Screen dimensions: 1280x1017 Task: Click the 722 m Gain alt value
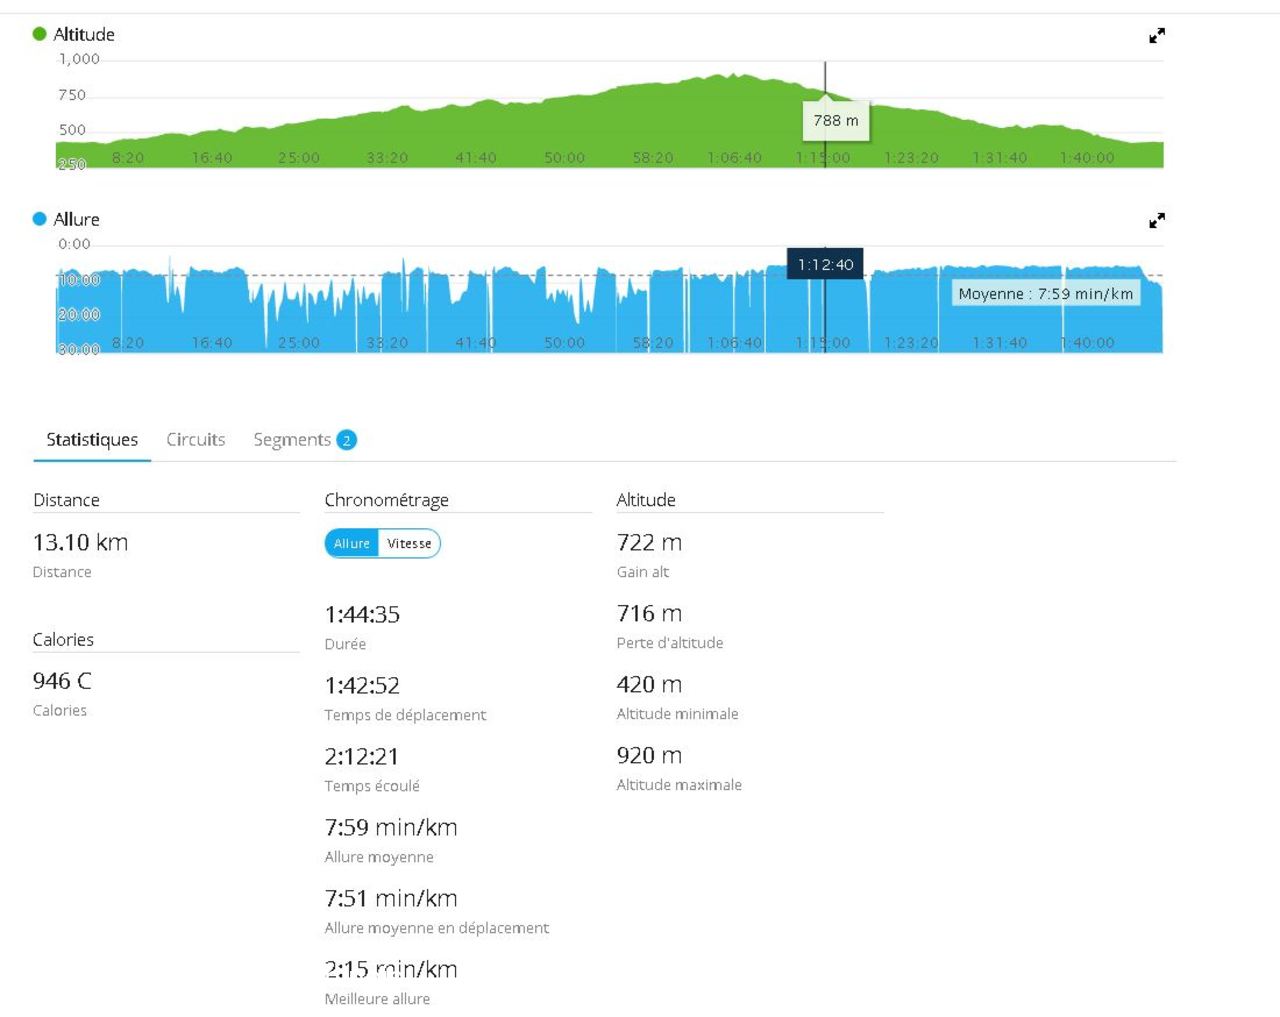[649, 542]
